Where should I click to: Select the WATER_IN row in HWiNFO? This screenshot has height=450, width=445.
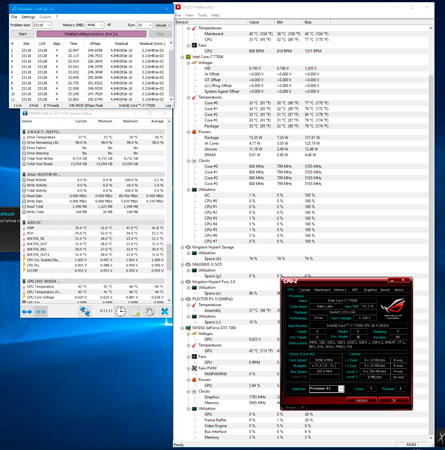tap(93, 239)
